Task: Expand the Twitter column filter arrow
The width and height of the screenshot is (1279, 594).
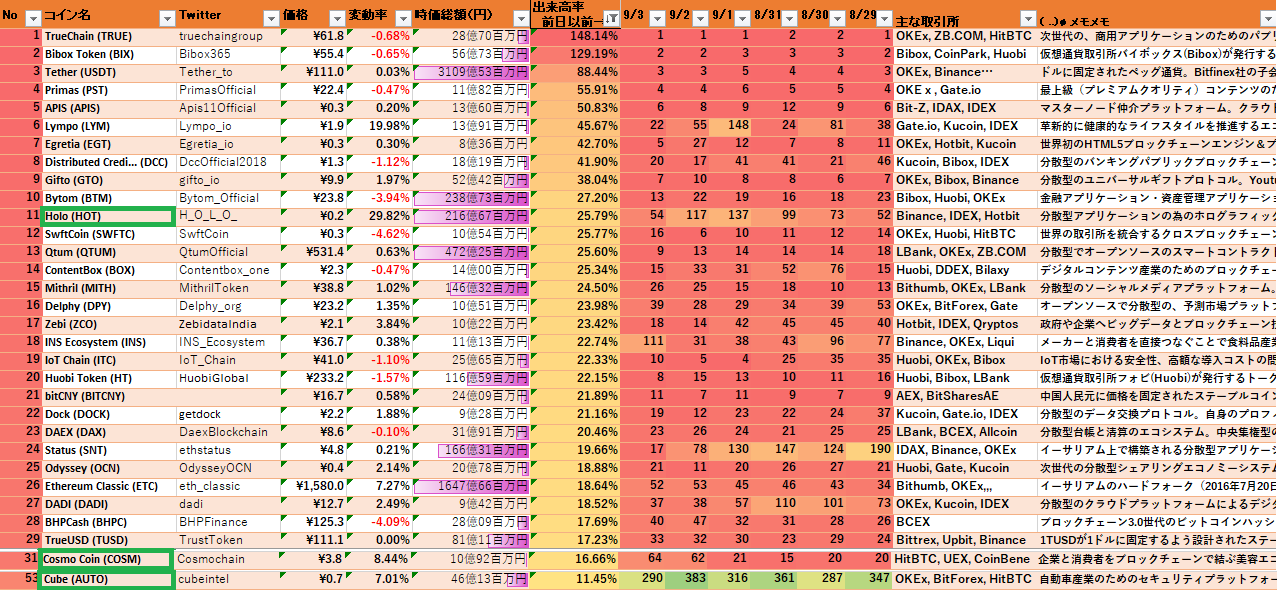Action: tap(270, 18)
